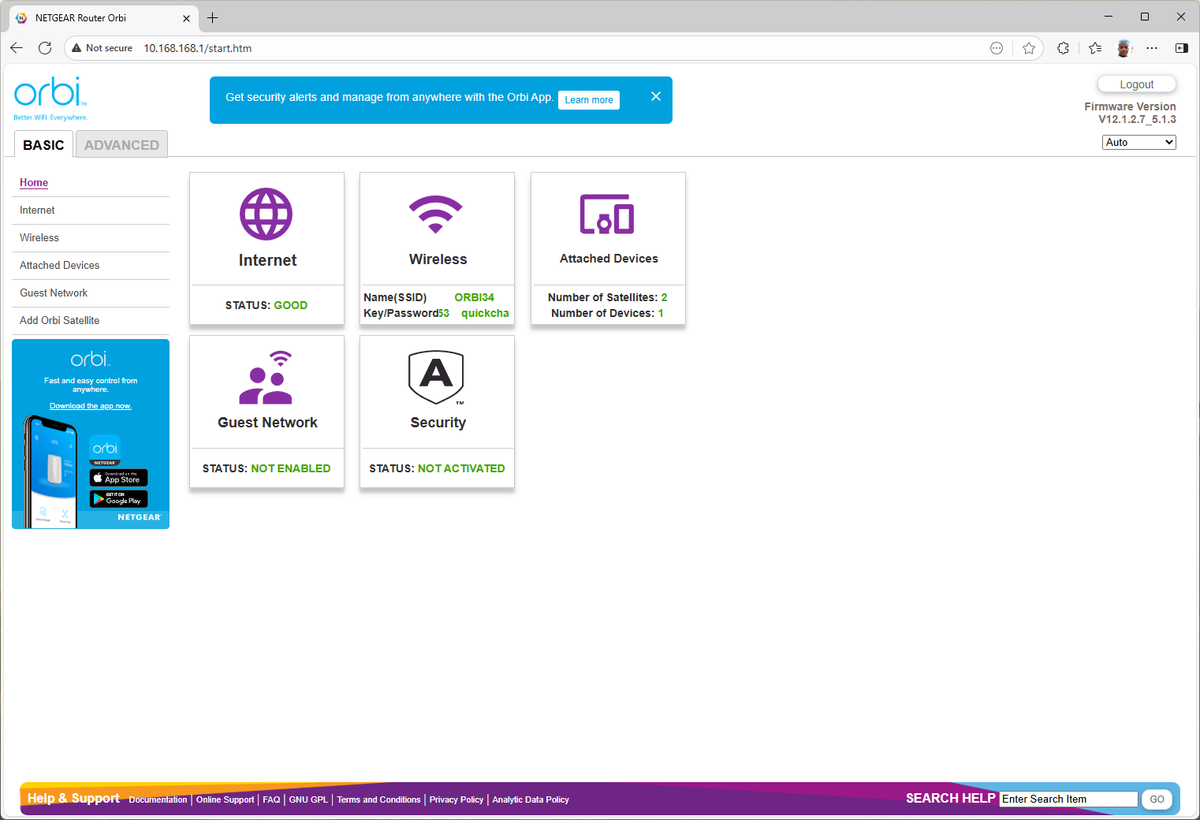Image resolution: width=1200 pixels, height=820 pixels.
Task: Select Wireless in the sidebar
Action: coord(39,238)
